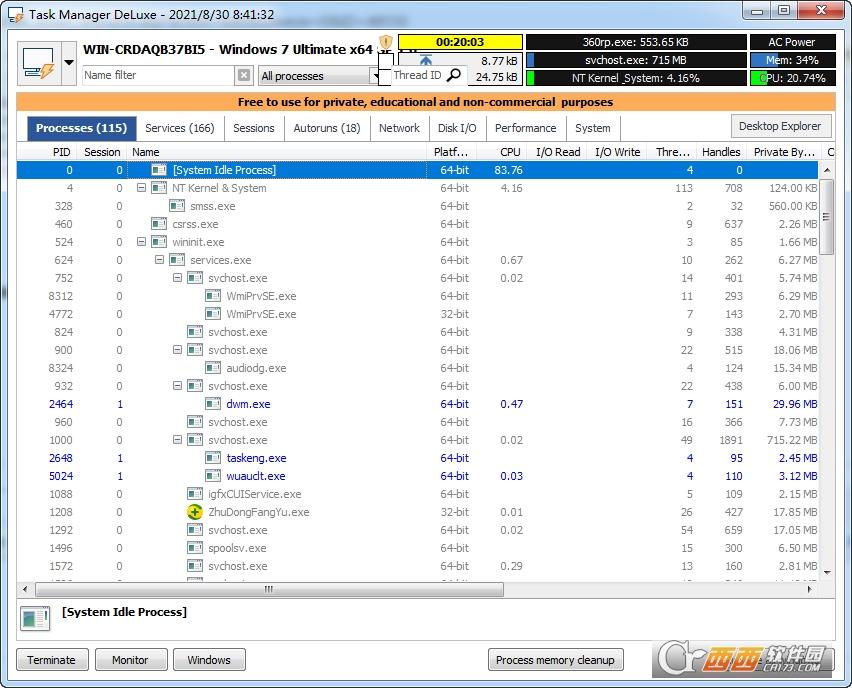Switch to the Services (166) tab
Screen dimensions: 852x688
pos(180,128)
